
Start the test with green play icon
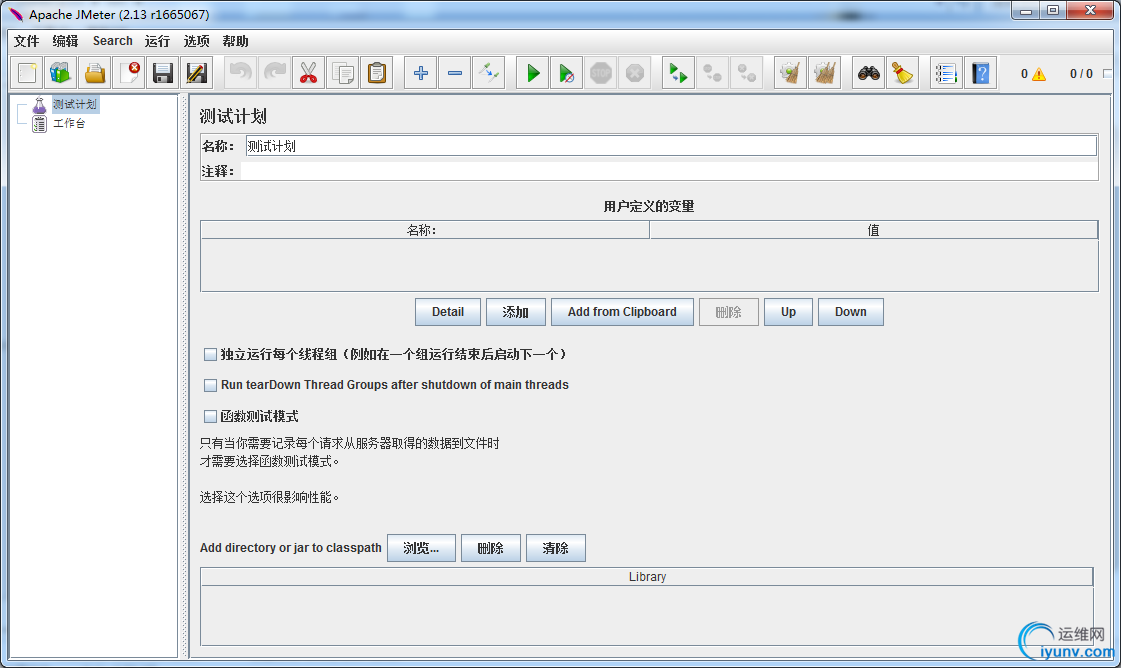tap(533, 73)
